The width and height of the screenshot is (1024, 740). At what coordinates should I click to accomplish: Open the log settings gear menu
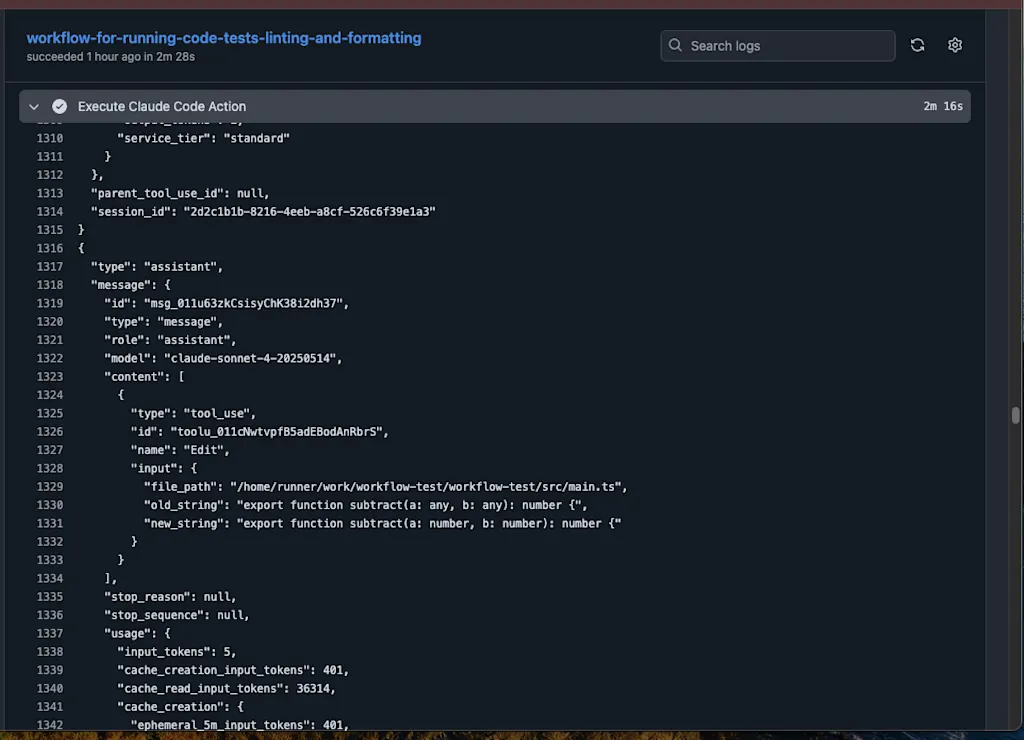(x=955, y=45)
